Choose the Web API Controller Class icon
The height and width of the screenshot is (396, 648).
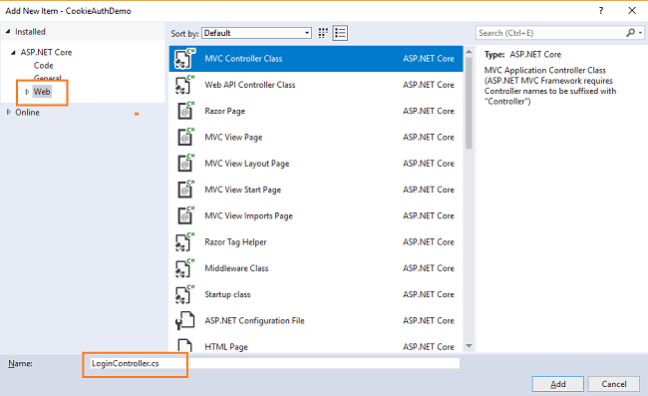click(x=184, y=85)
